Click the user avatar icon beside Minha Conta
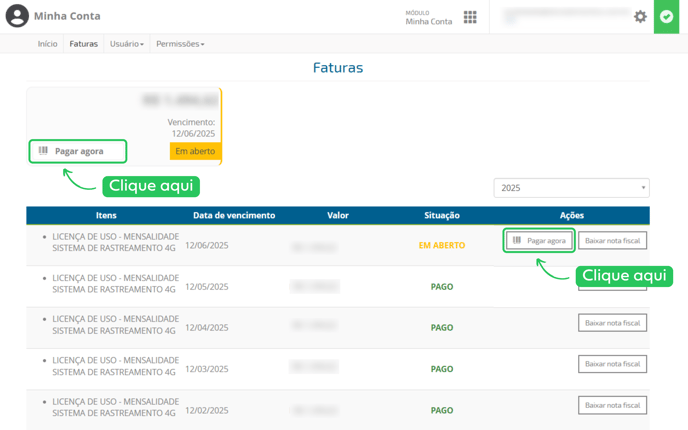Screen dimensions: 688x430 (17, 16)
